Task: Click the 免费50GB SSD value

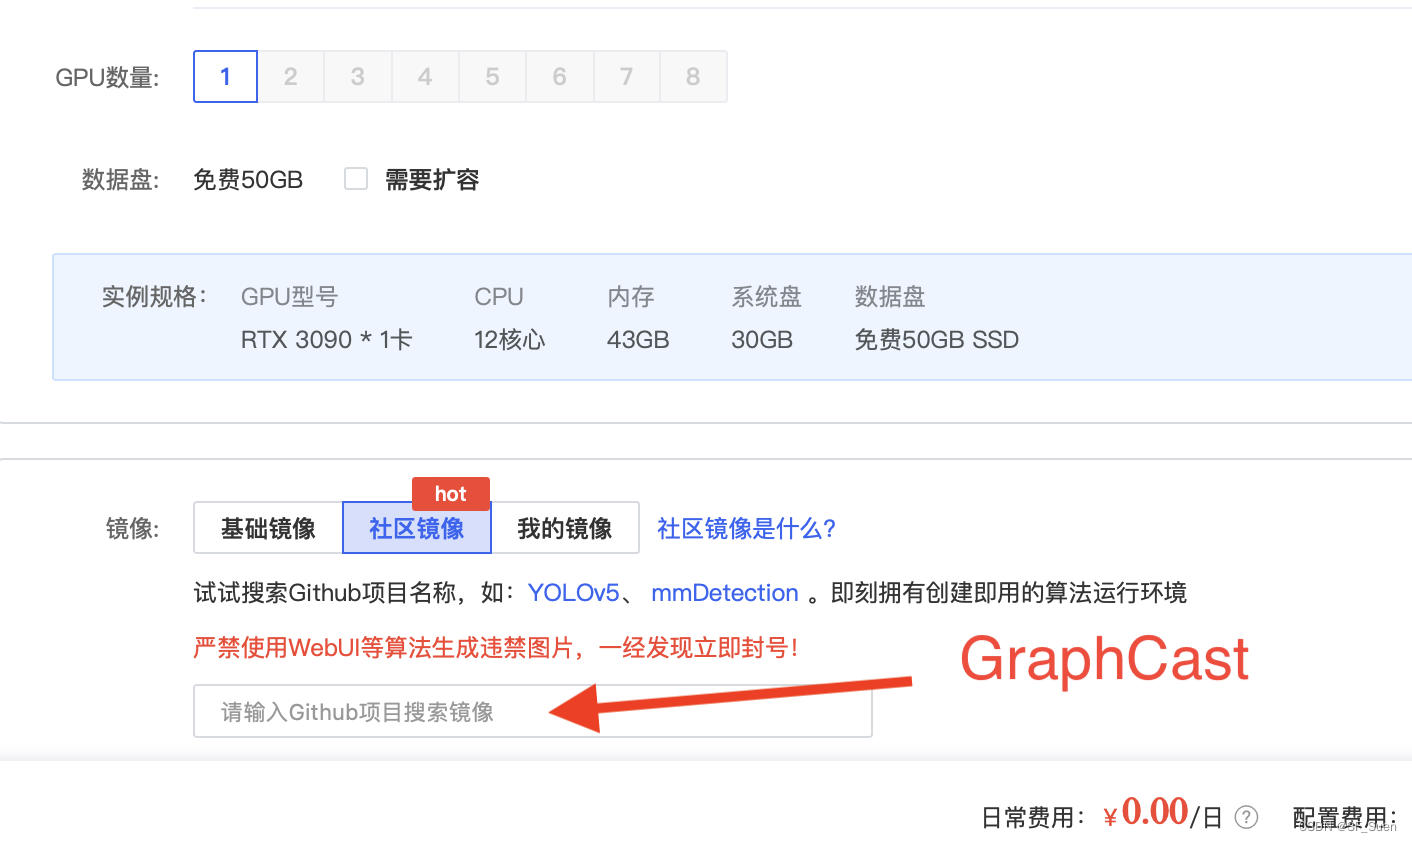Action: coord(937,340)
